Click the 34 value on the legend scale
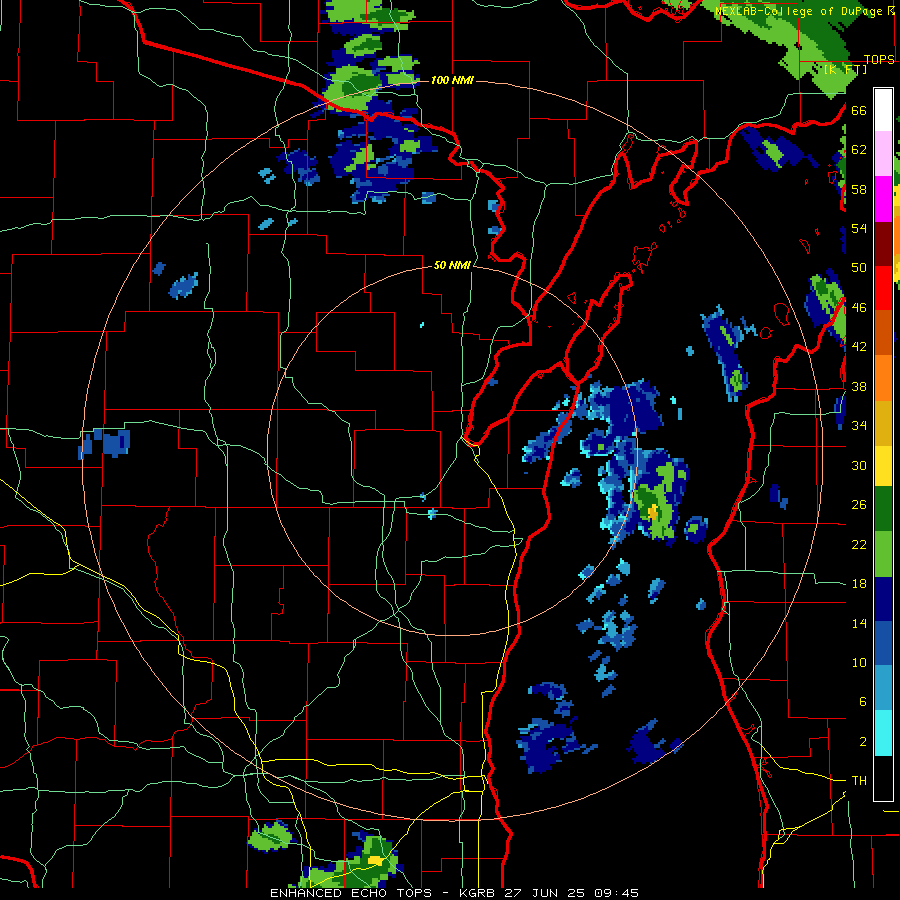The height and width of the screenshot is (900, 900). tap(859, 426)
